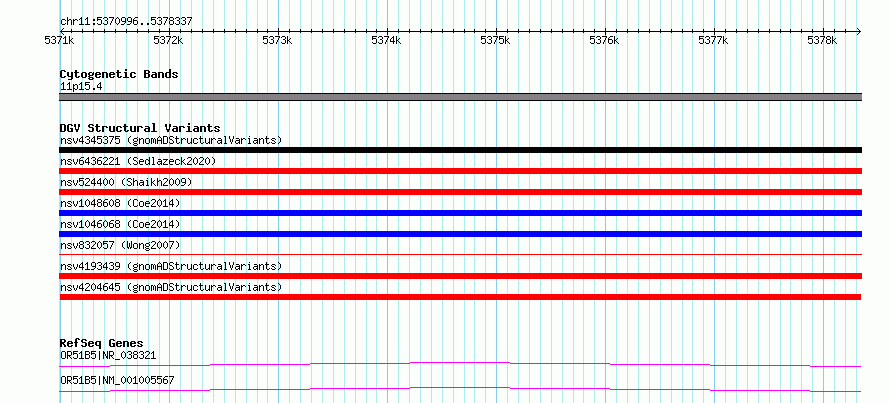Select the red nsv4204645 gnomAD variant bar
890x403 pixels.
(460, 297)
